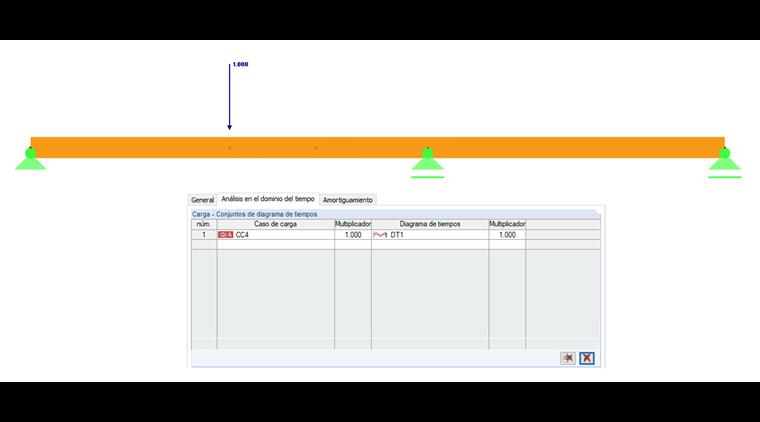The width and height of the screenshot is (760, 422).
Task: Click the empty second row load case cell
Action: click(x=276, y=245)
